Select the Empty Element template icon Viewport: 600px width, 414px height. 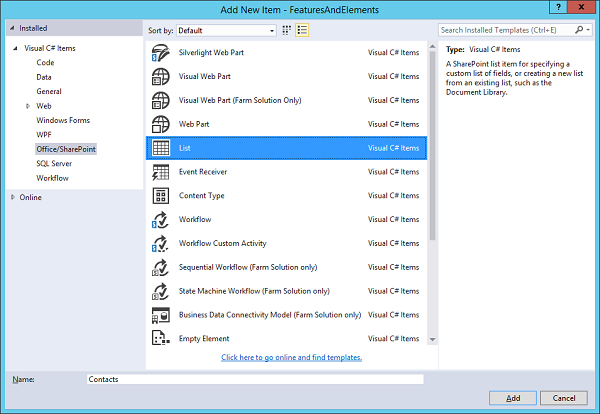[x=160, y=340]
